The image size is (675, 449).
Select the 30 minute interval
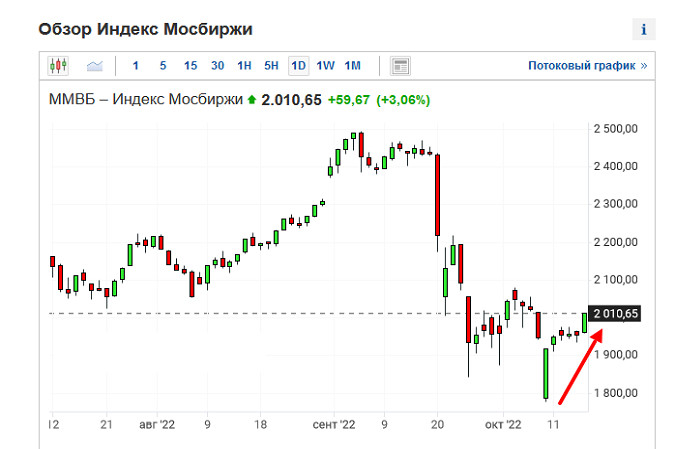[217, 65]
